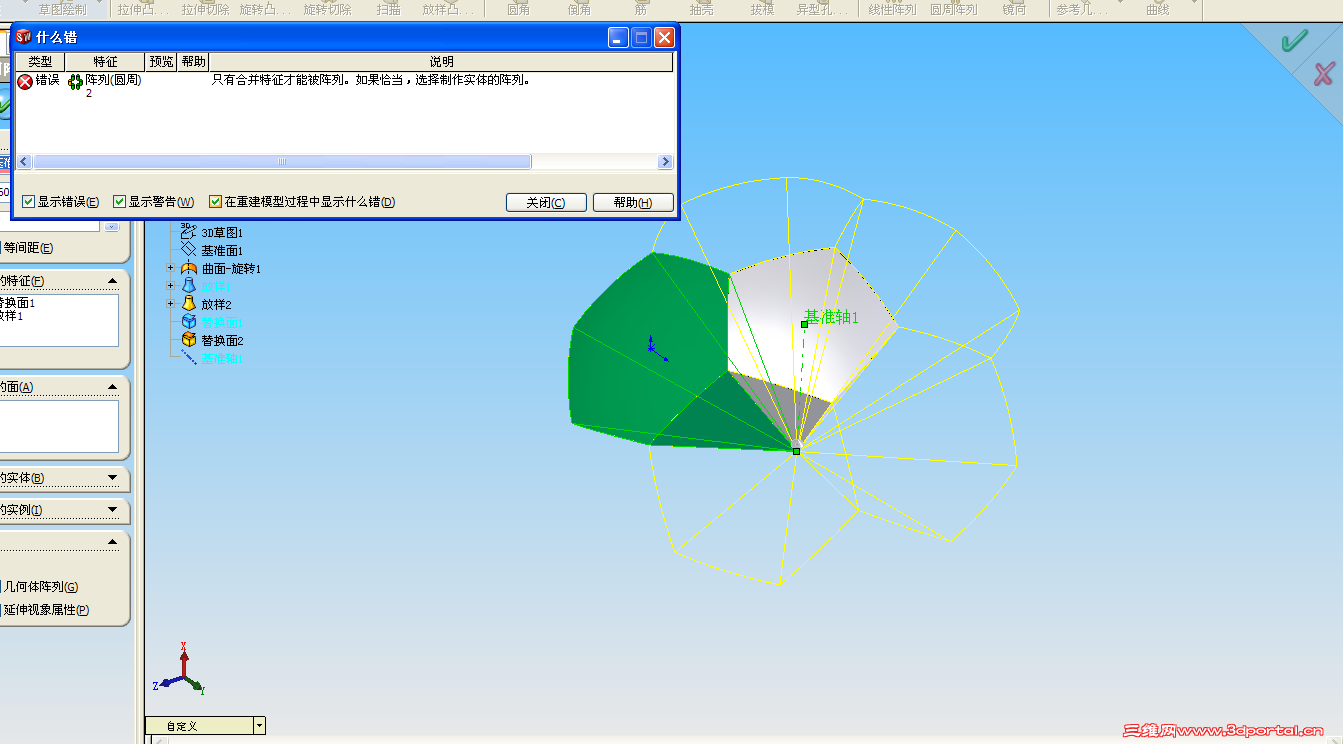Expand the 曲面-旋转1 tree node
This screenshot has height=744, width=1343.
pyautogui.click(x=171, y=268)
